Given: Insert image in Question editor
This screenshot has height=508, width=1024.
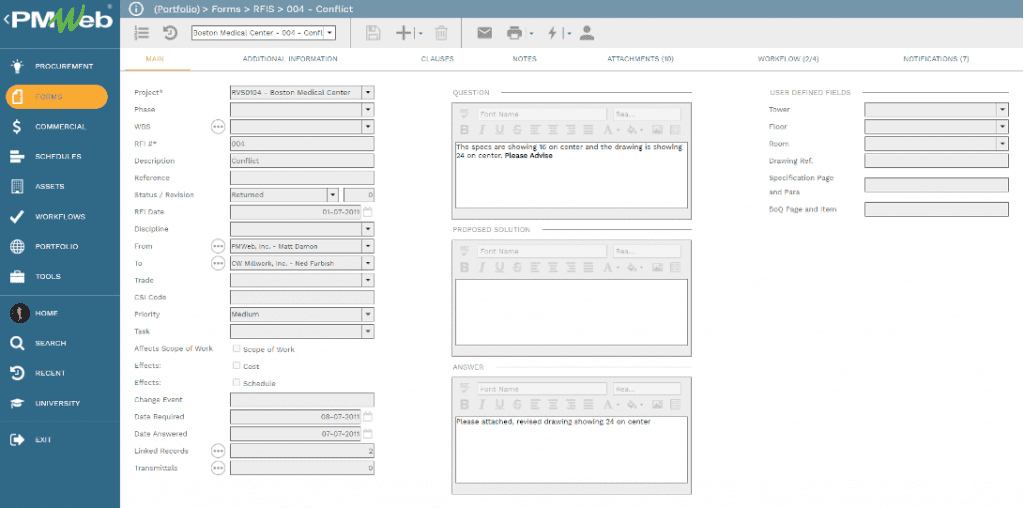Looking at the screenshot, I should tap(658, 130).
